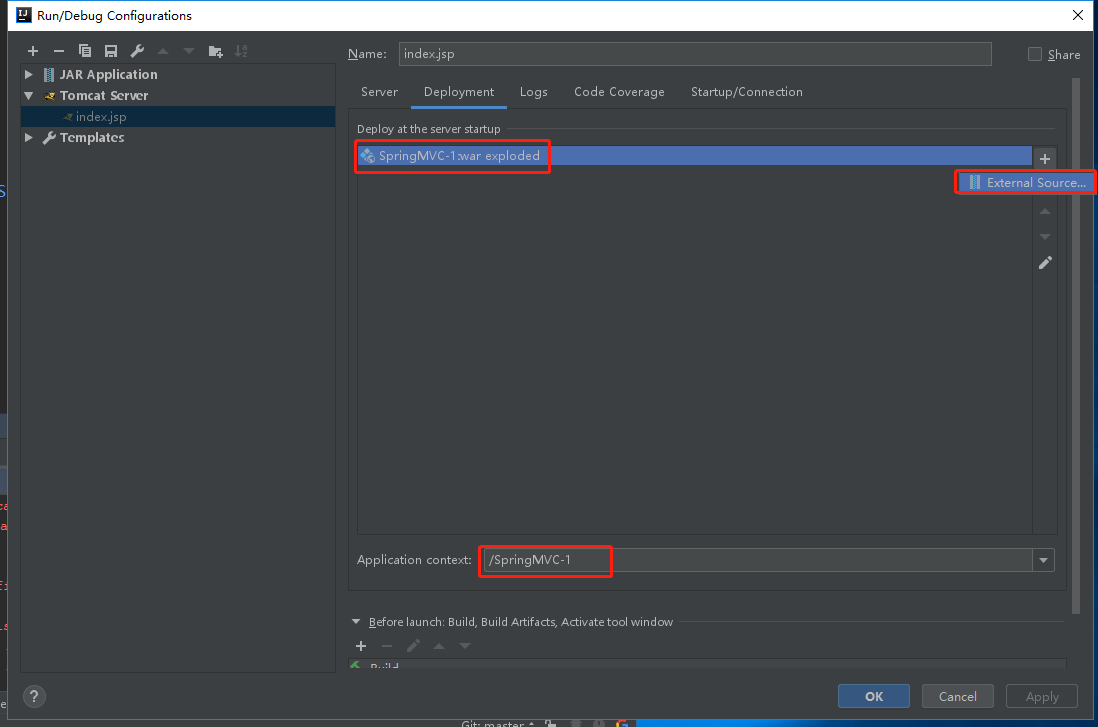This screenshot has width=1098, height=727.
Task: Select index.jsp configuration in tree
Action: point(178,117)
